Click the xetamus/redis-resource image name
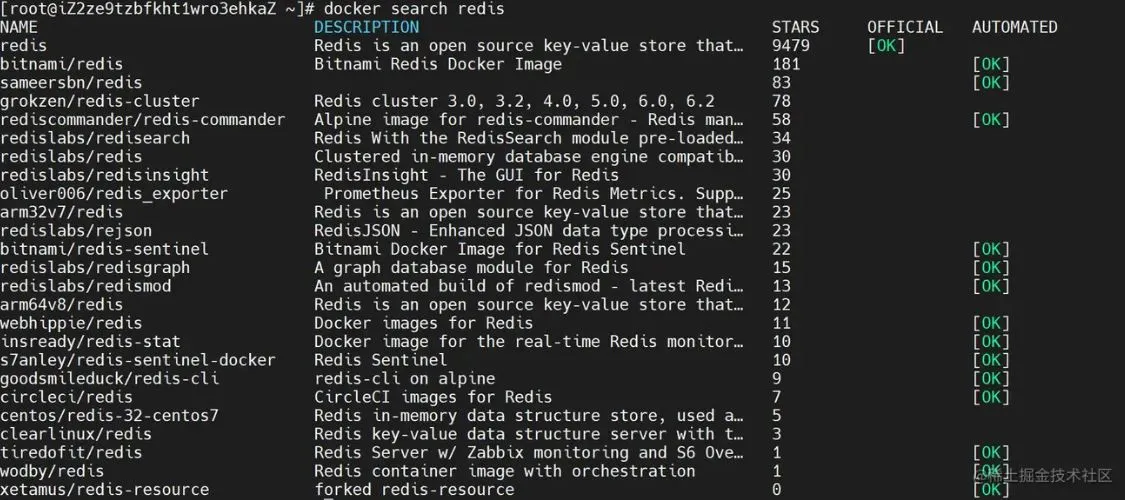The height and width of the screenshot is (500, 1125). click(104, 490)
